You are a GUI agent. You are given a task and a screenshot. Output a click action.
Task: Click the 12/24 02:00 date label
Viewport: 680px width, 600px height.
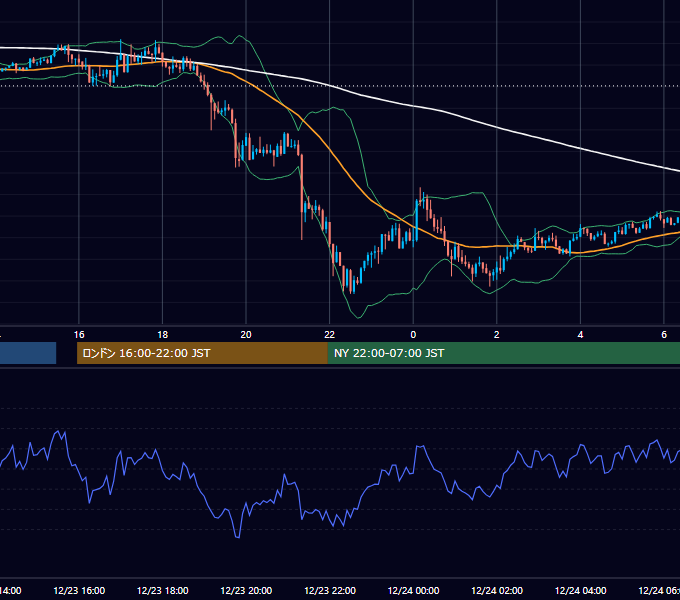[497, 590]
